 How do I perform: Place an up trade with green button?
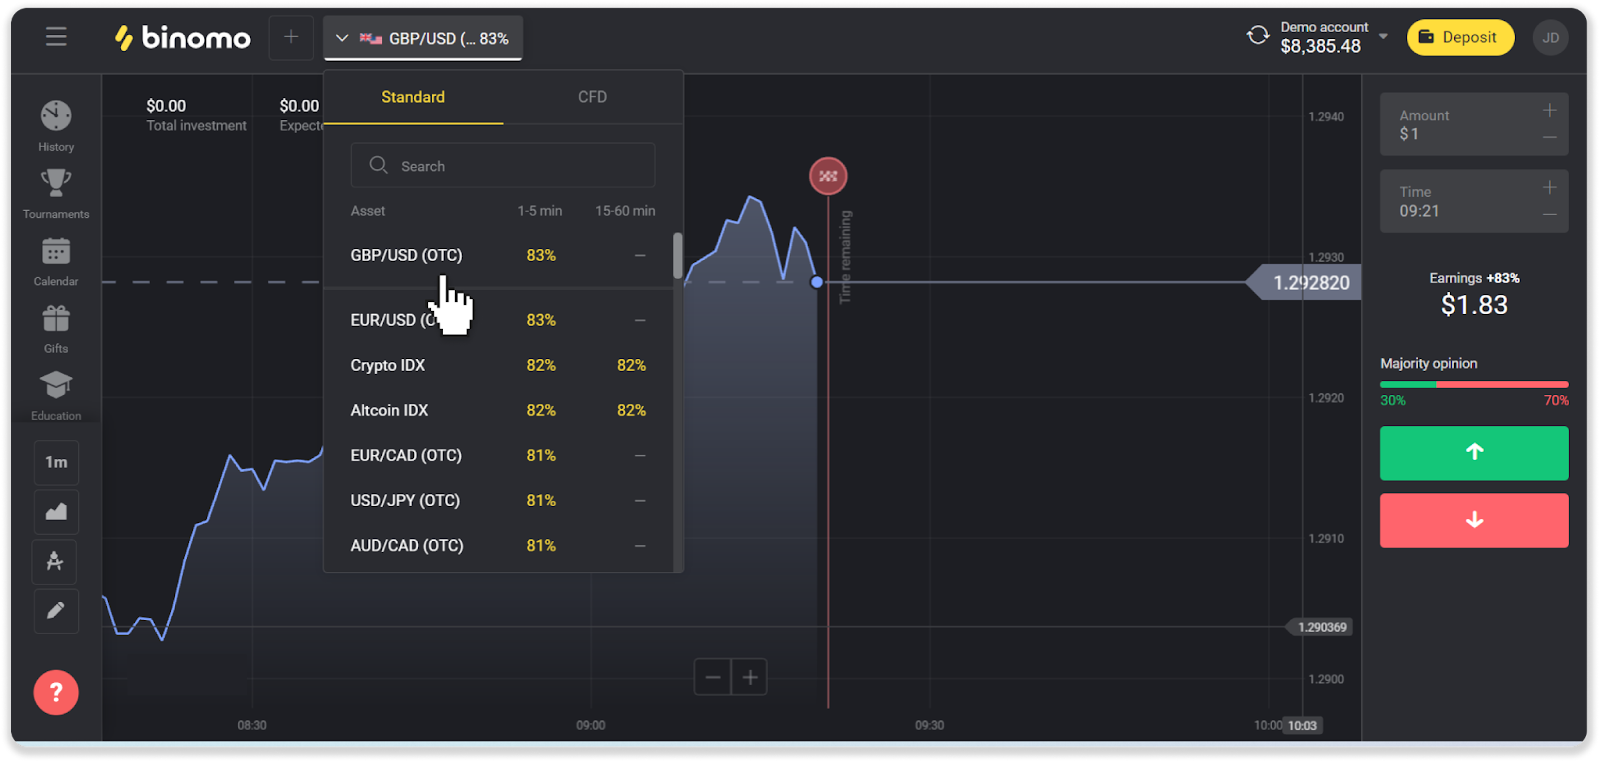coord(1474,453)
